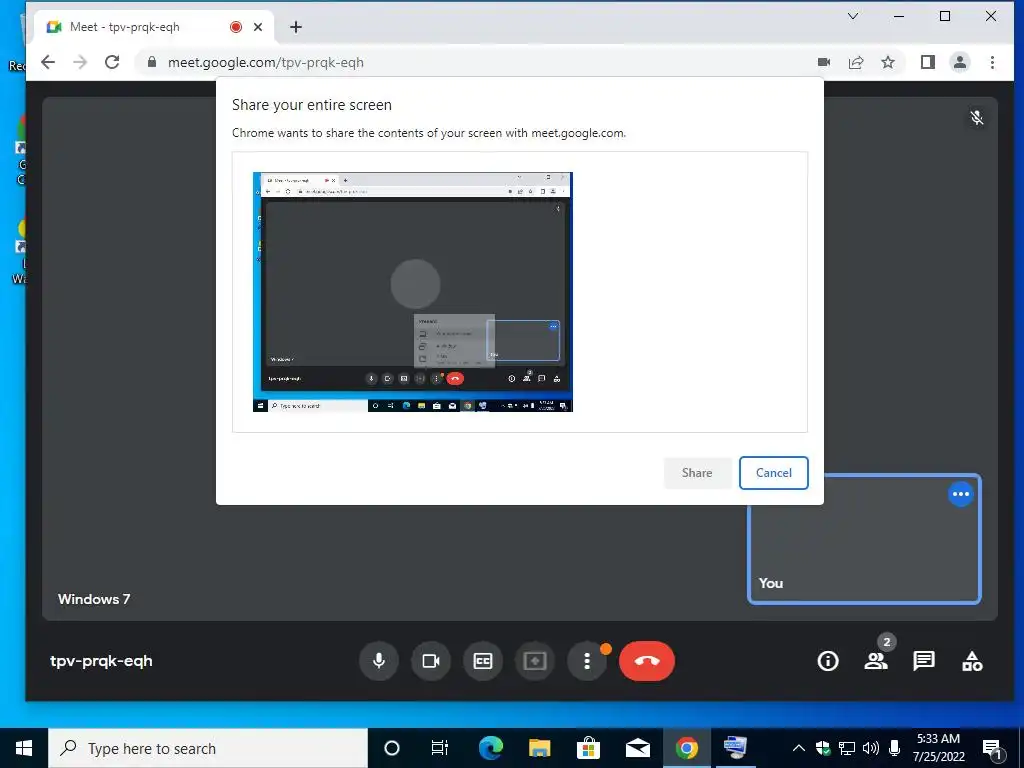1024x768 pixels.
Task: Click the microphone in-use tray icon
Action: tap(895, 748)
